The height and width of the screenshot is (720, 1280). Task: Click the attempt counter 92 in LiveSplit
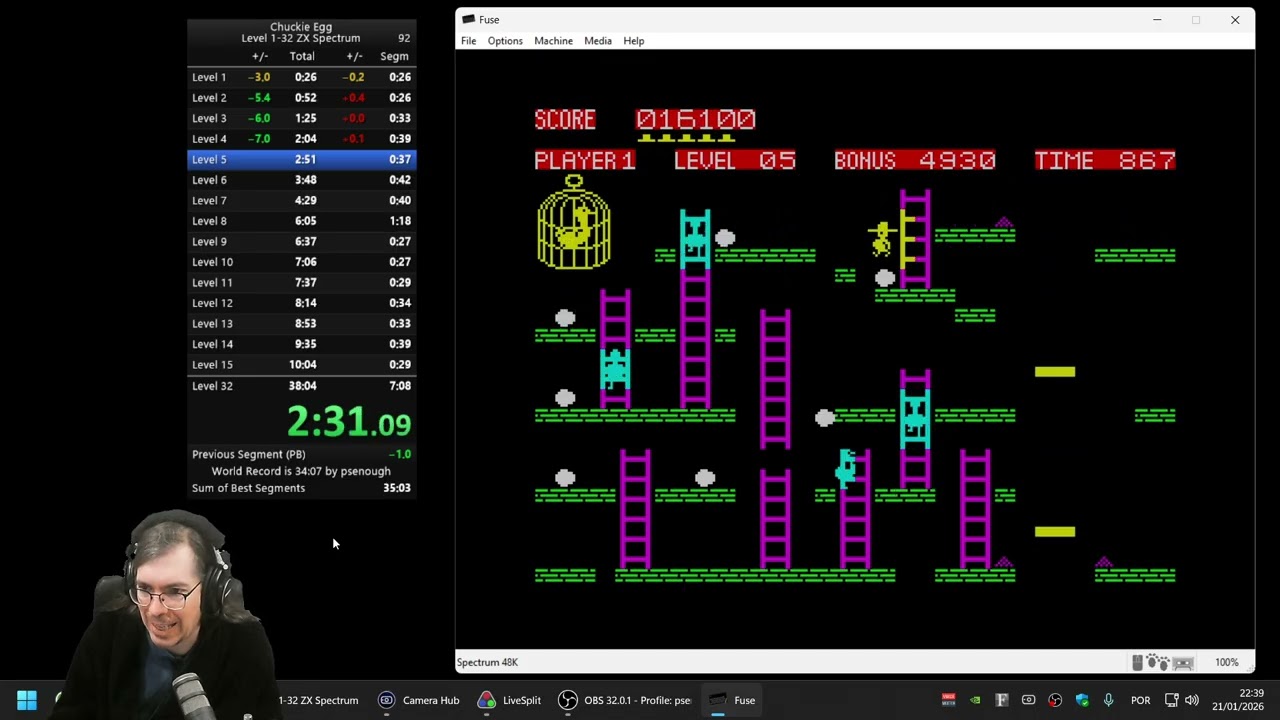(404, 38)
